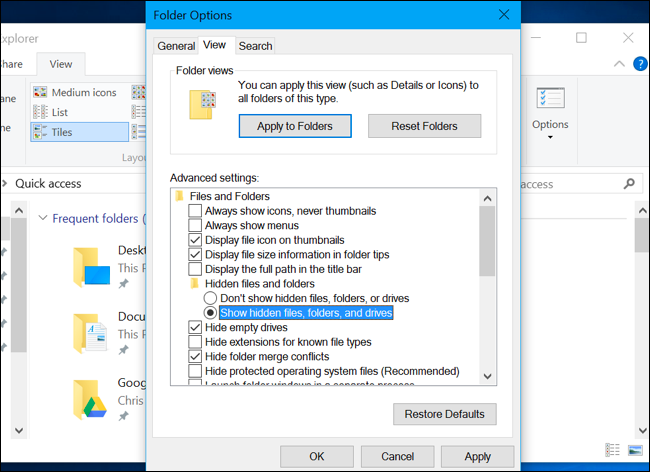This screenshot has height=472, width=650.
Task: Collapse the Frequent folders section
Action: 43,218
